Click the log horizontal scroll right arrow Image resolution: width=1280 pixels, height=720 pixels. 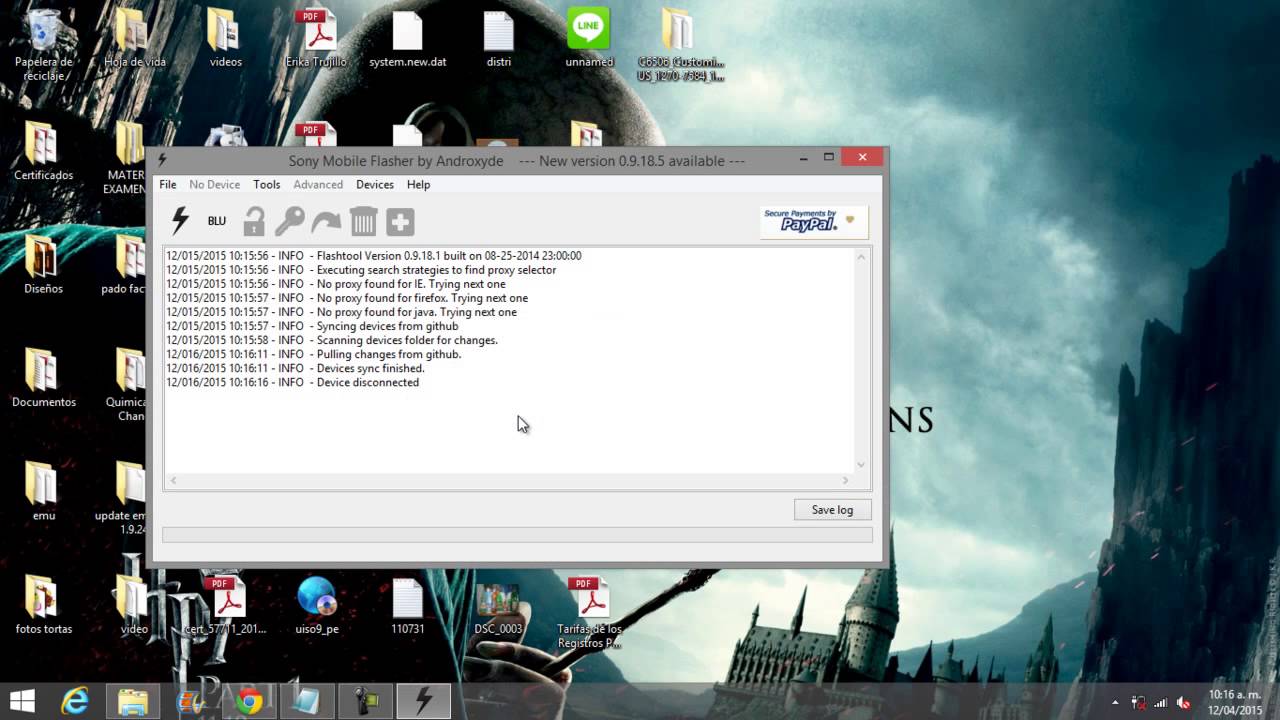[846, 481]
